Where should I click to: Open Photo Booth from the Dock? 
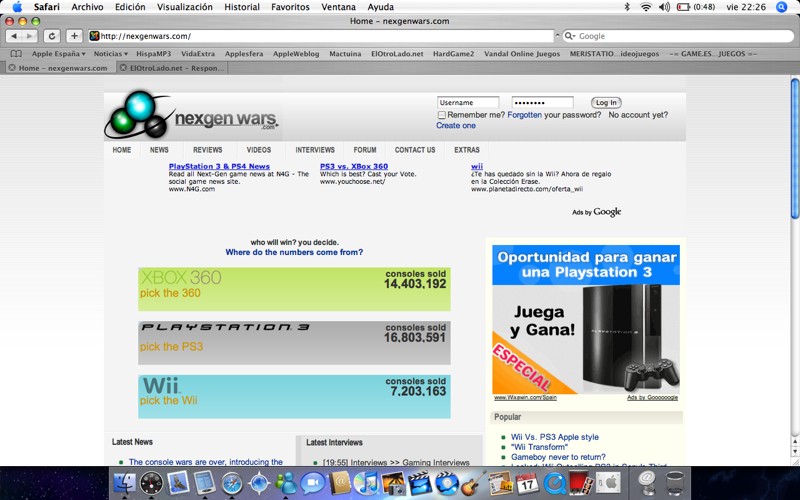(581, 483)
